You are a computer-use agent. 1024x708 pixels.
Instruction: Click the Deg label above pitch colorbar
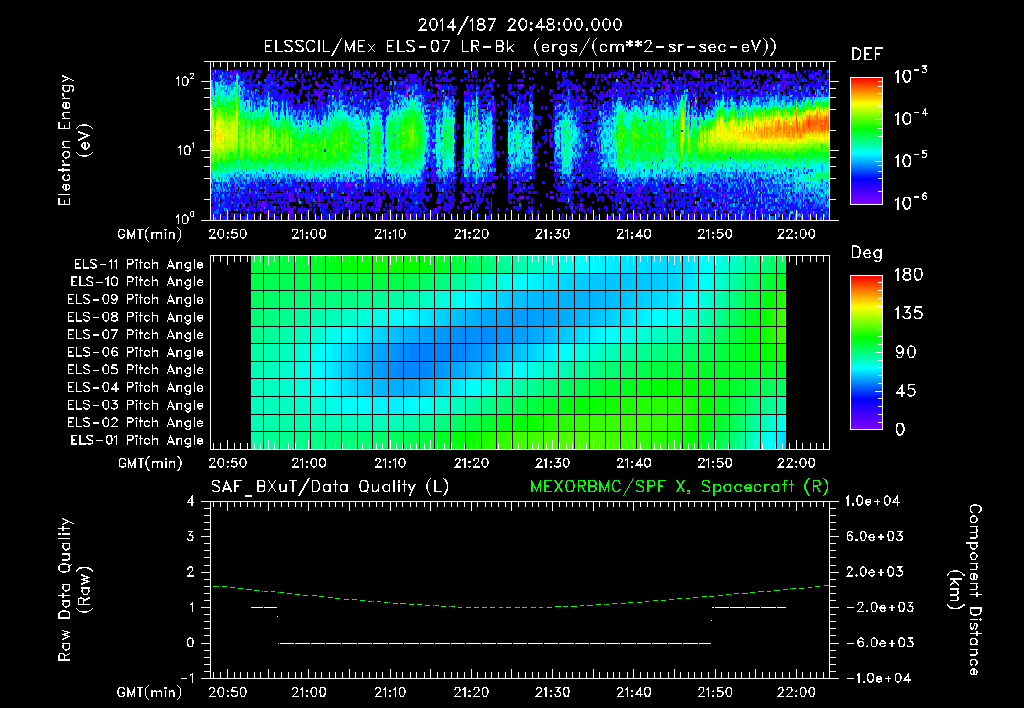(x=867, y=253)
